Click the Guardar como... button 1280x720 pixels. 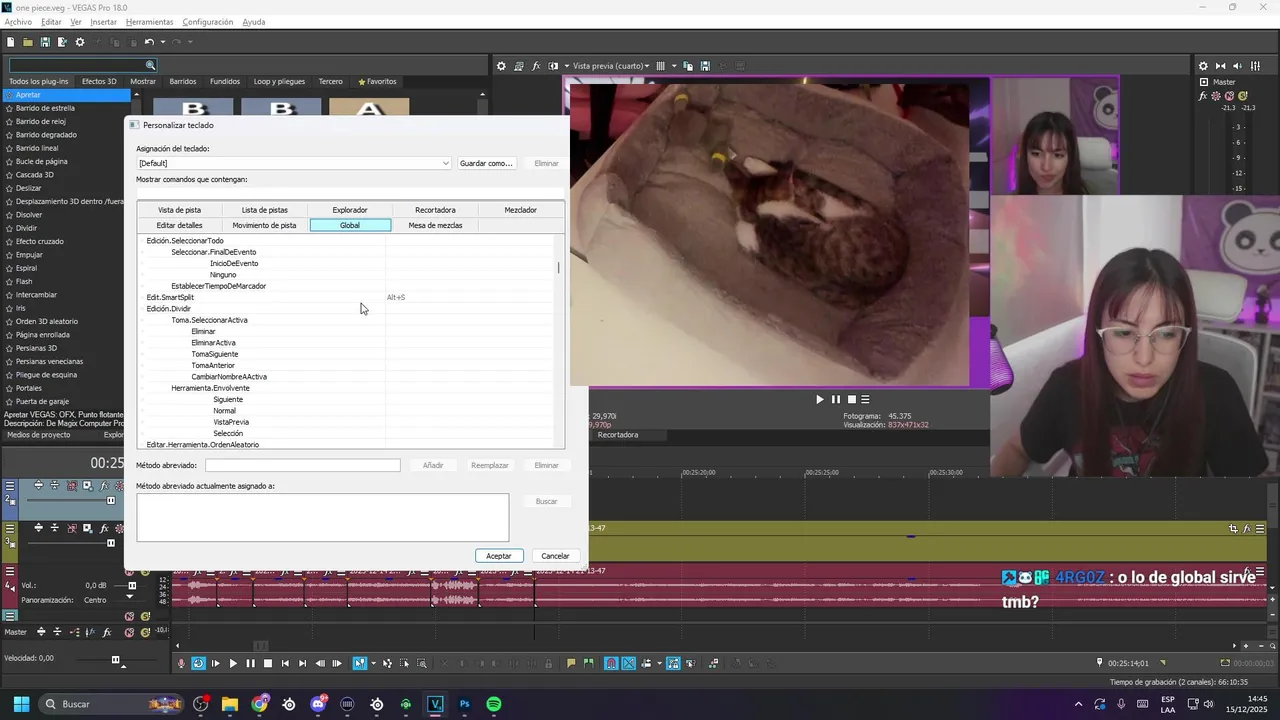pos(486,163)
